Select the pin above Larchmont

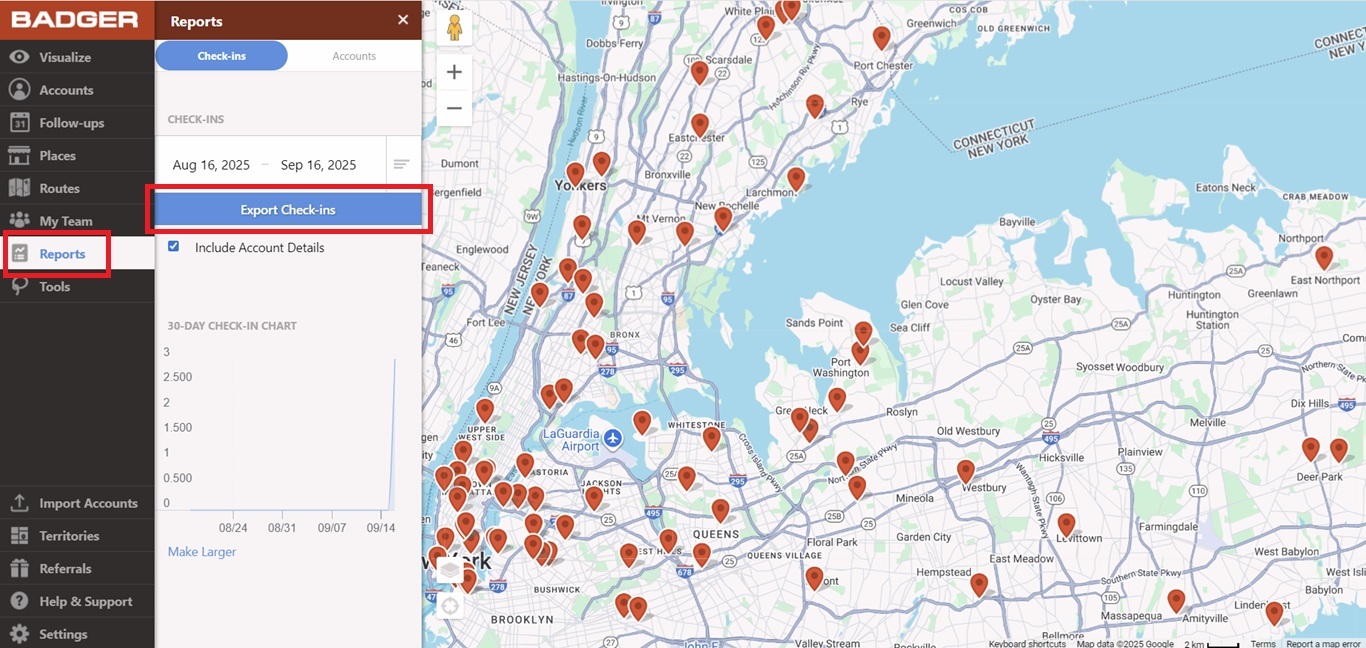tap(796, 178)
